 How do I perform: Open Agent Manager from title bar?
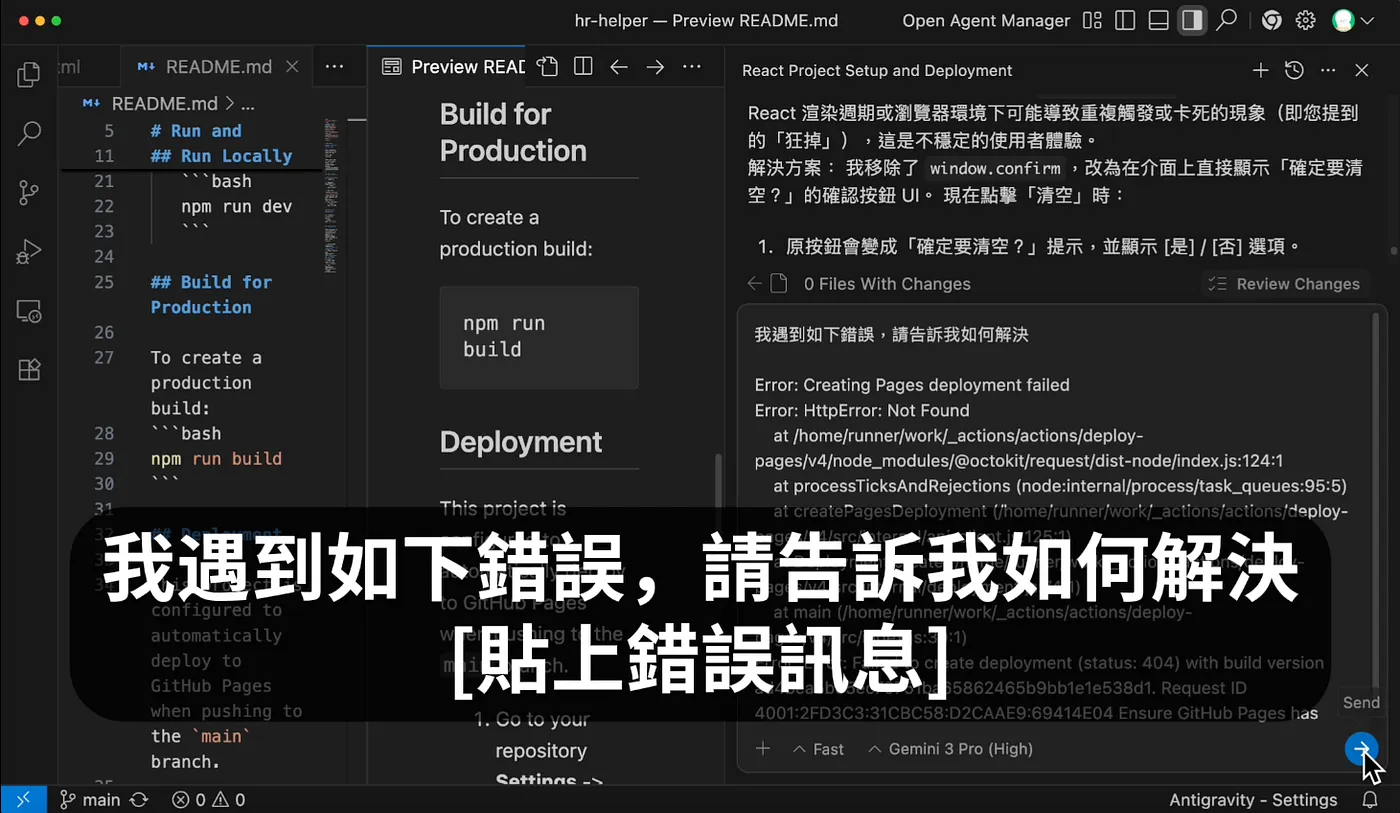(x=986, y=20)
